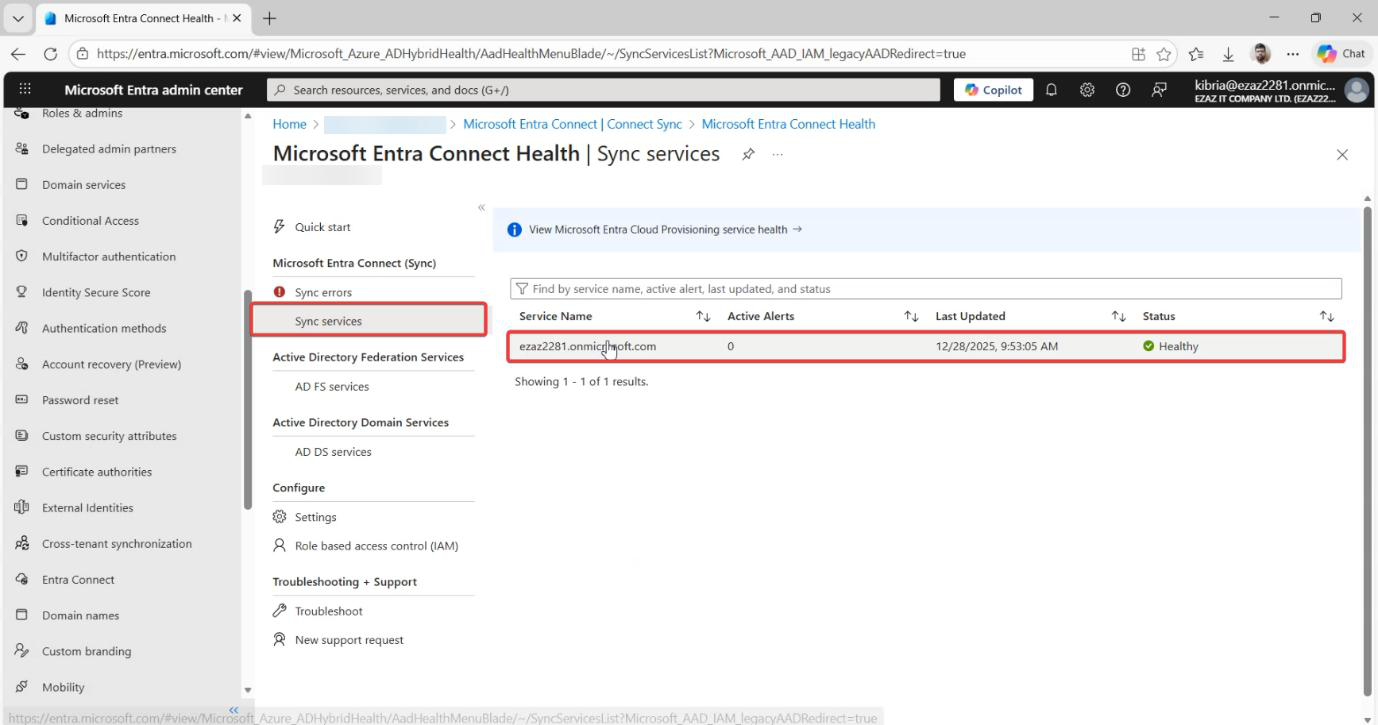Close the Connect Health blade
1378x725 pixels.
pos(1342,154)
